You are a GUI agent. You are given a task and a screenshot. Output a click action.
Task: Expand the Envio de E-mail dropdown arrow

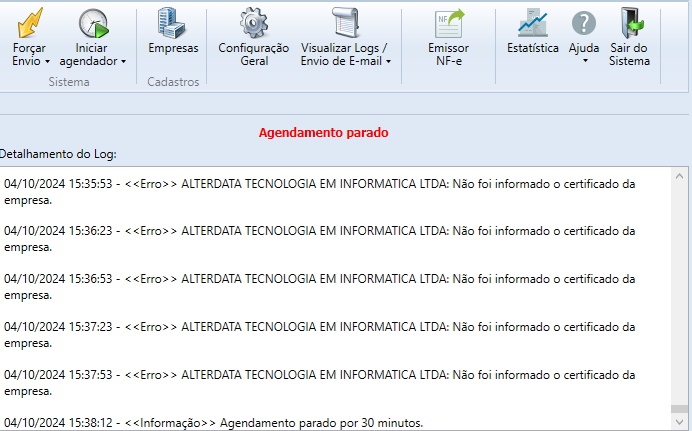coord(388,62)
